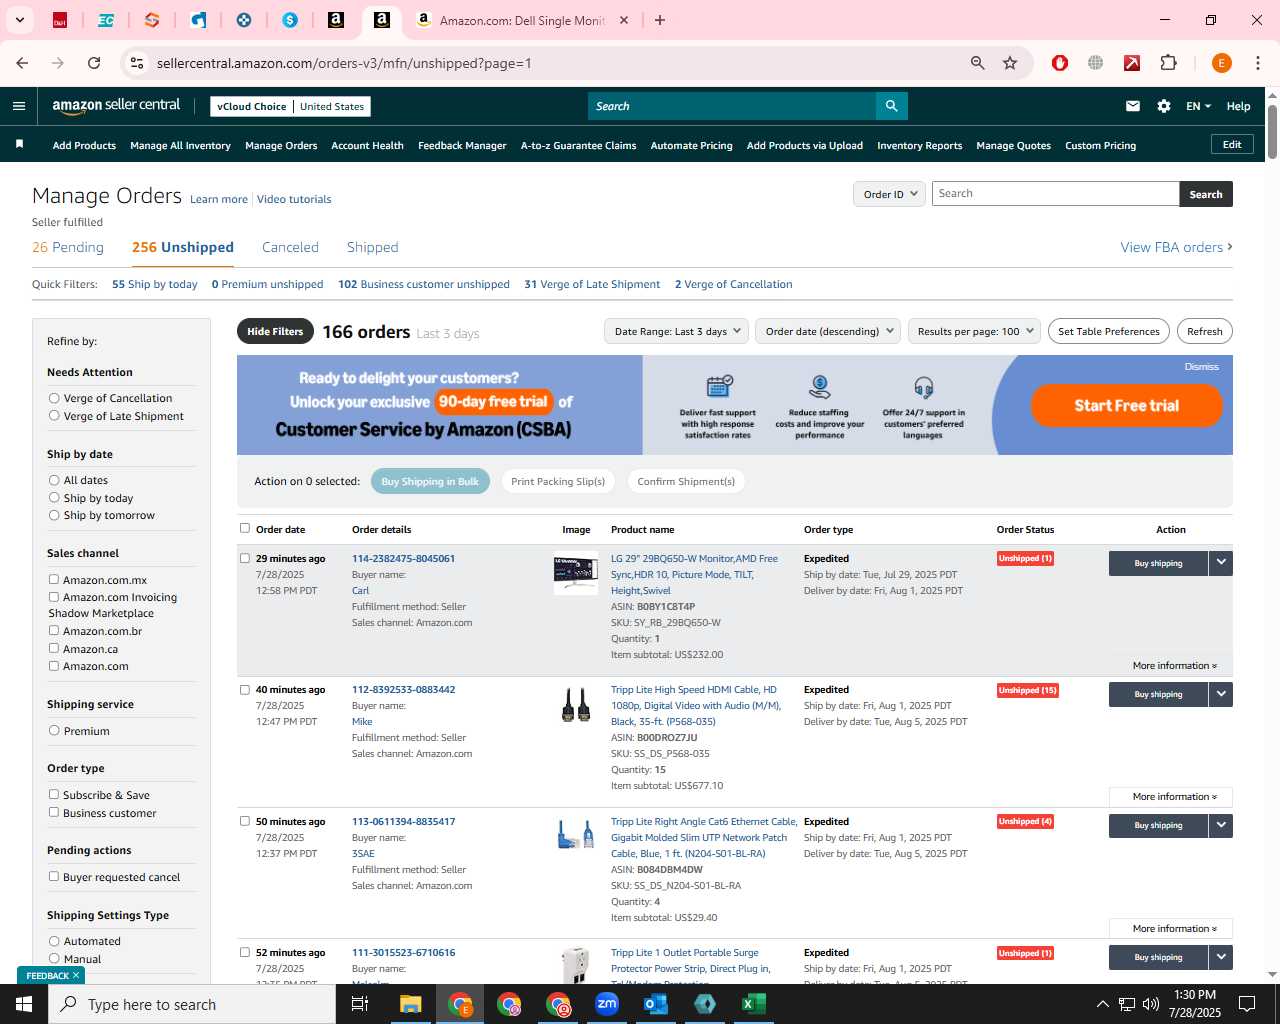
Task: Tick the select-all checkbox beside Order date
Action: tap(245, 528)
